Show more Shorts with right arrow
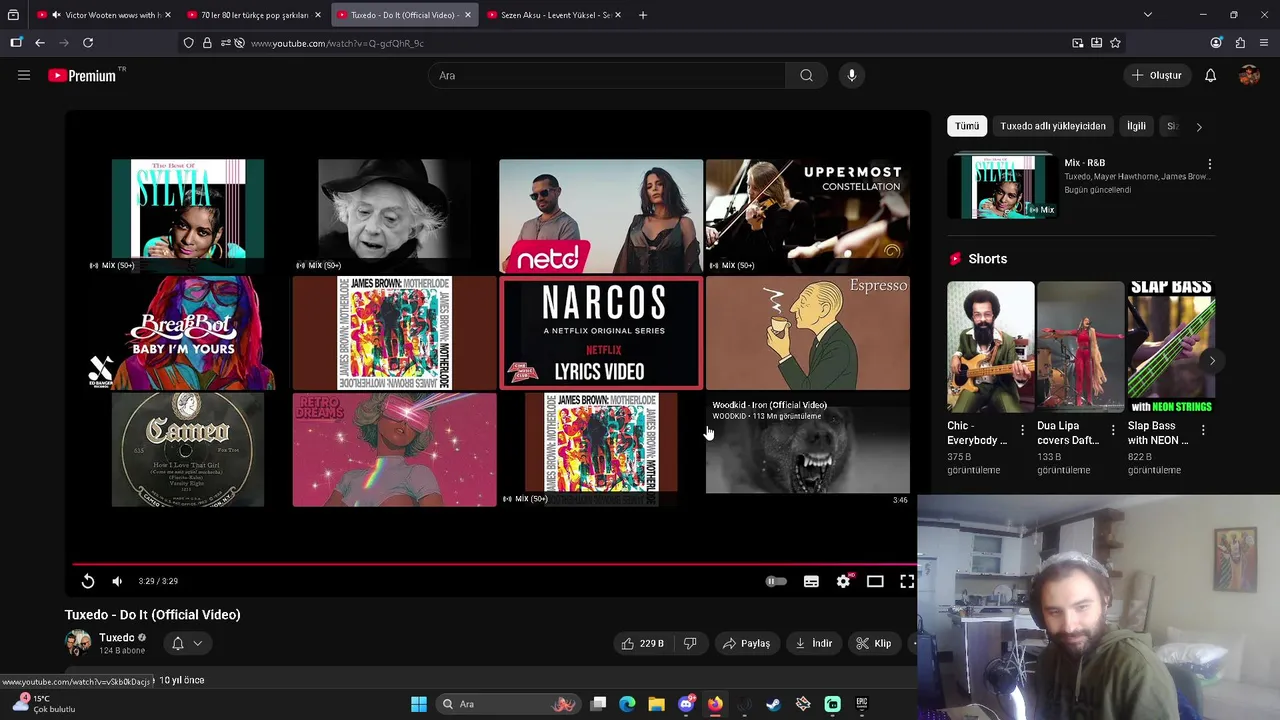Image resolution: width=1280 pixels, height=720 pixels. pyautogui.click(x=1212, y=361)
